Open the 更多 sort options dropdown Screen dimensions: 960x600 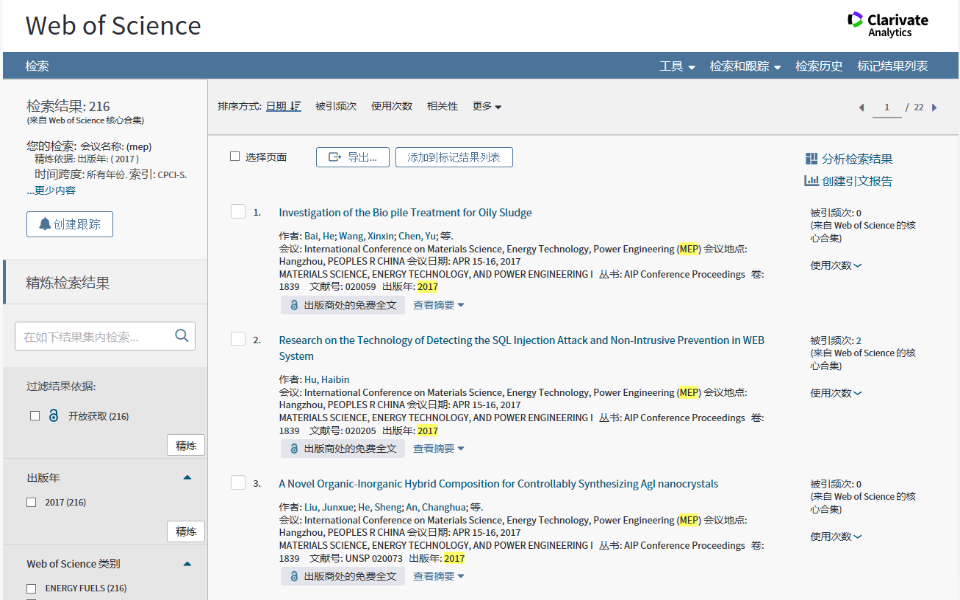[487, 107]
